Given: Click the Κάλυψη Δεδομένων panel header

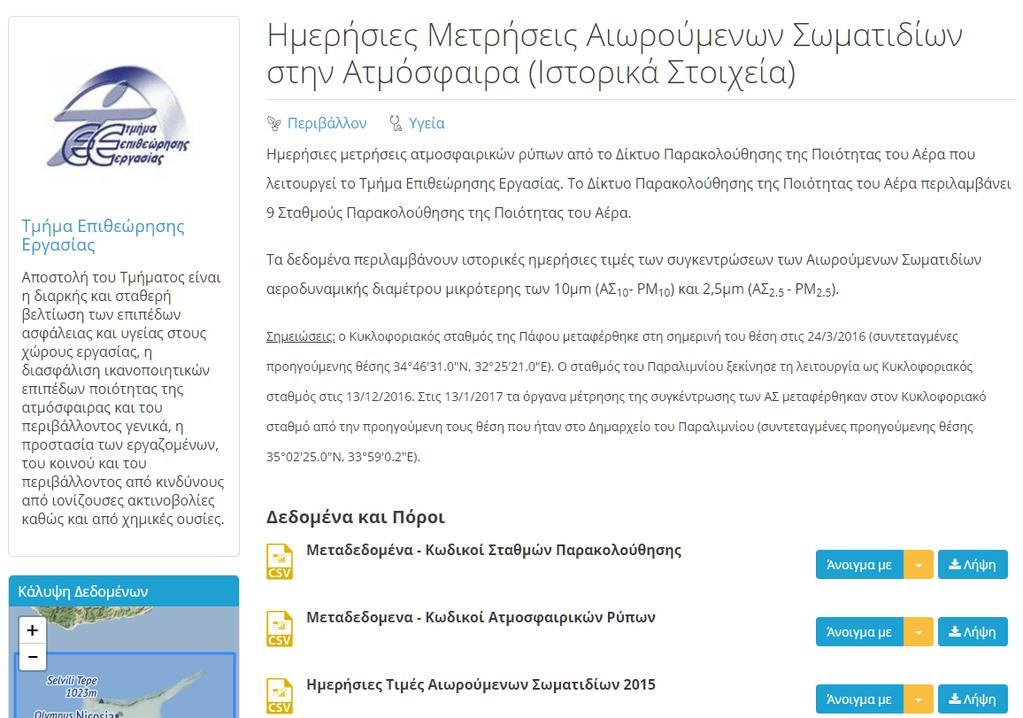Looking at the screenshot, I should click(x=124, y=591).
